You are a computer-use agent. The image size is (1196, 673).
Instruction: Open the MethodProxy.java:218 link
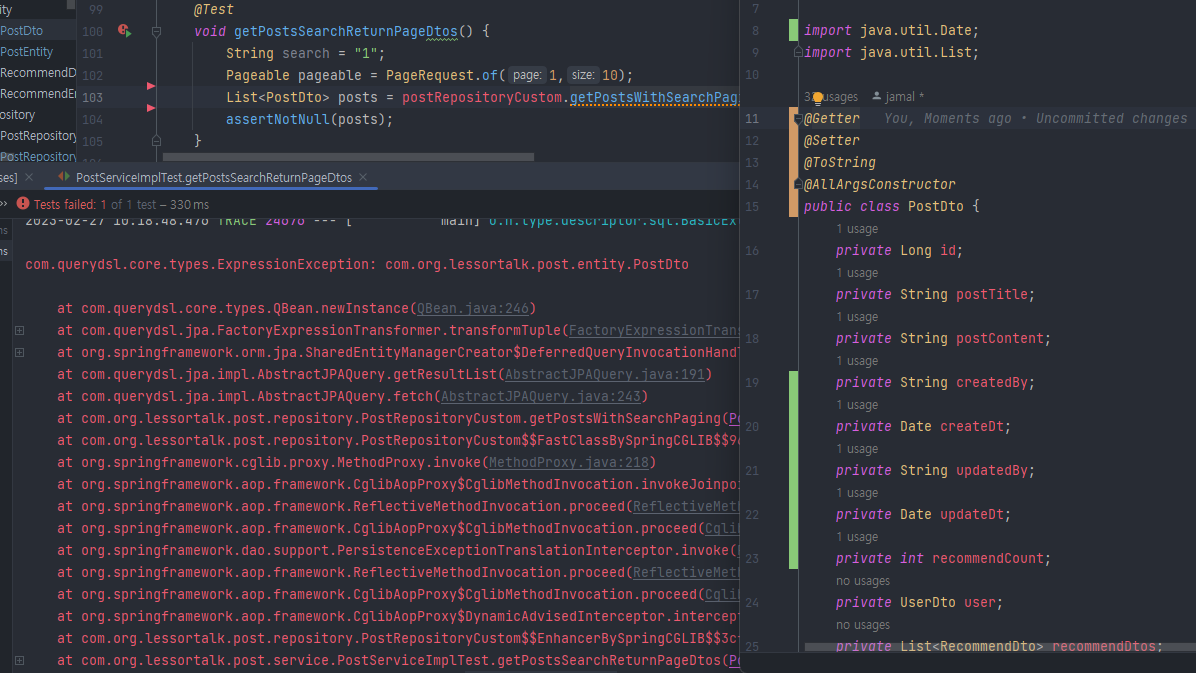tap(568, 462)
